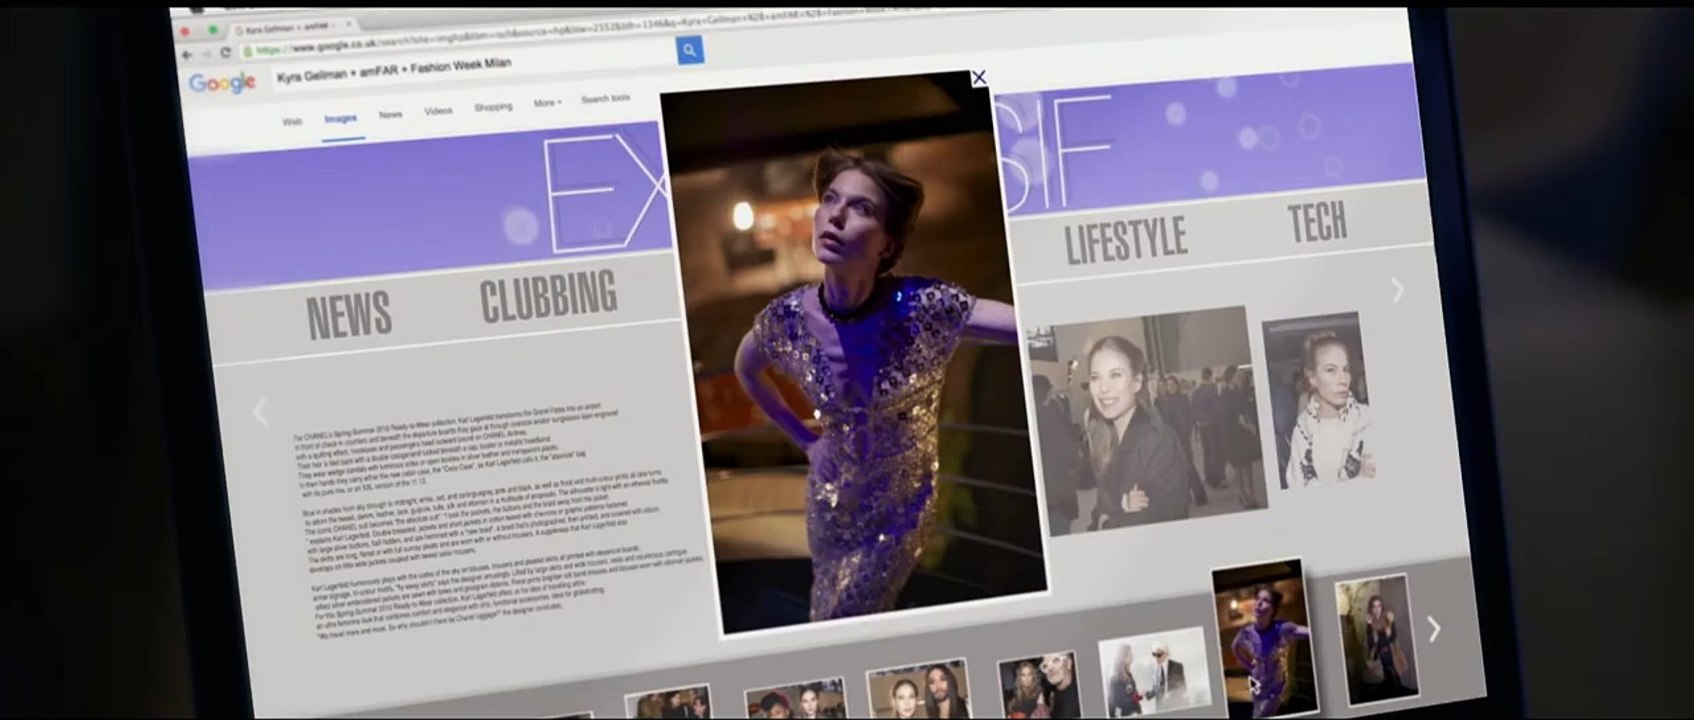Screen dimensions: 1694x720
Task: Close the enlarged photo with the X
Action: (x=979, y=77)
